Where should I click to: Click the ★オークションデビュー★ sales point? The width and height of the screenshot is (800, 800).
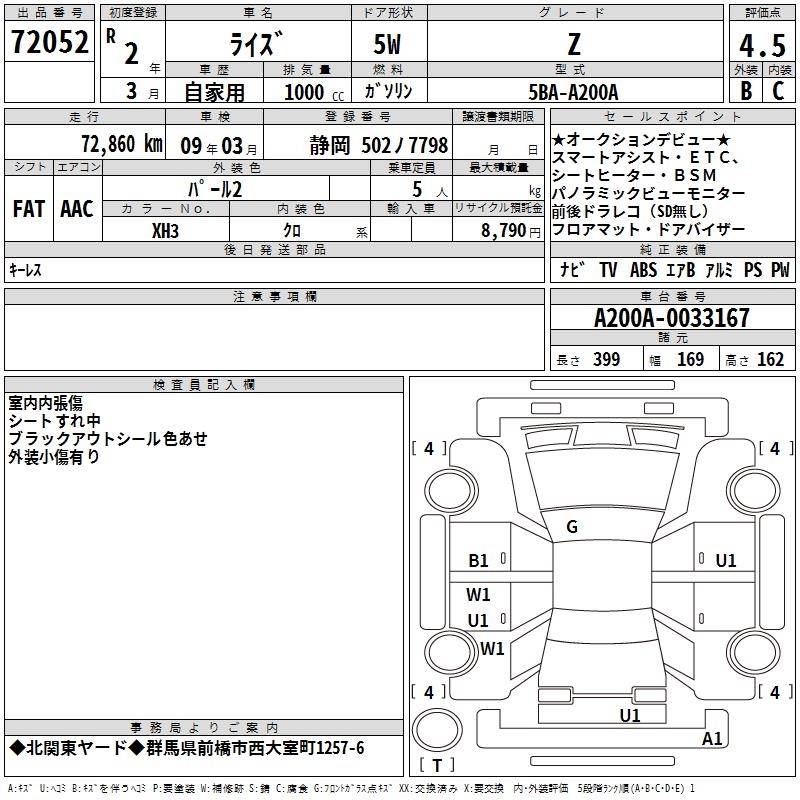(641, 139)
